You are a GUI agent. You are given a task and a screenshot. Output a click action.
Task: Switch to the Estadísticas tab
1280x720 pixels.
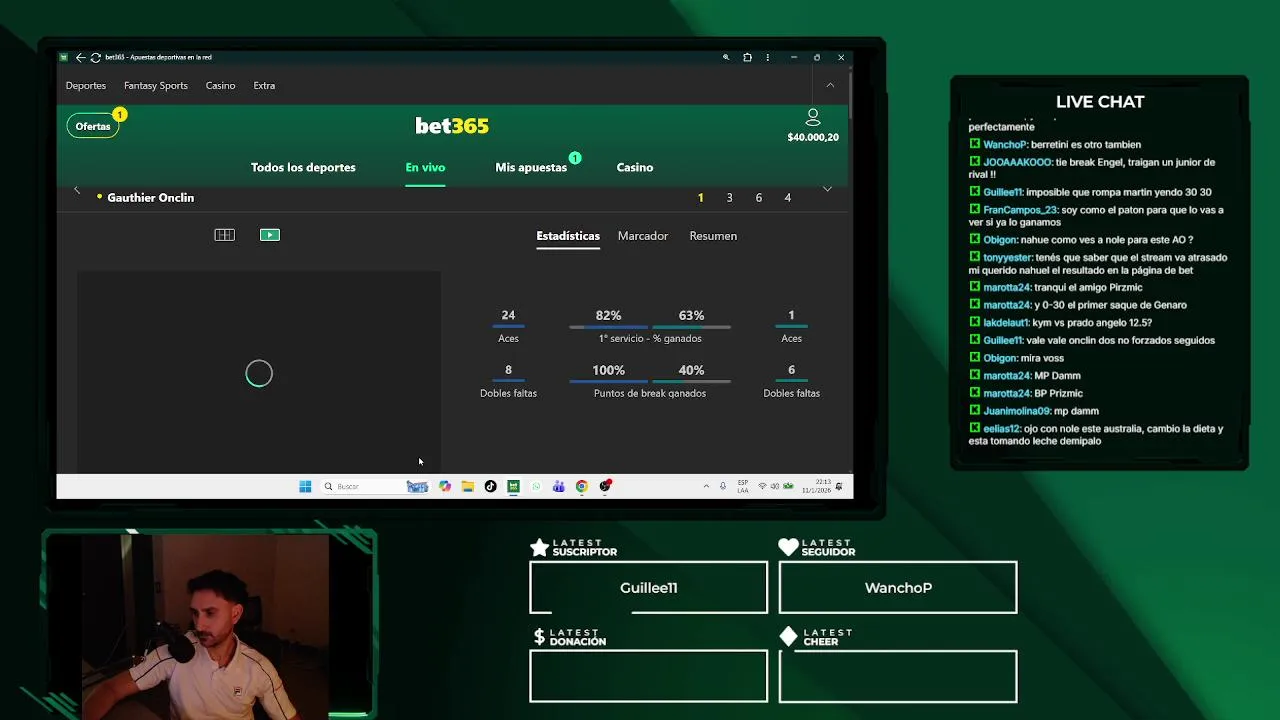[568, 236]
